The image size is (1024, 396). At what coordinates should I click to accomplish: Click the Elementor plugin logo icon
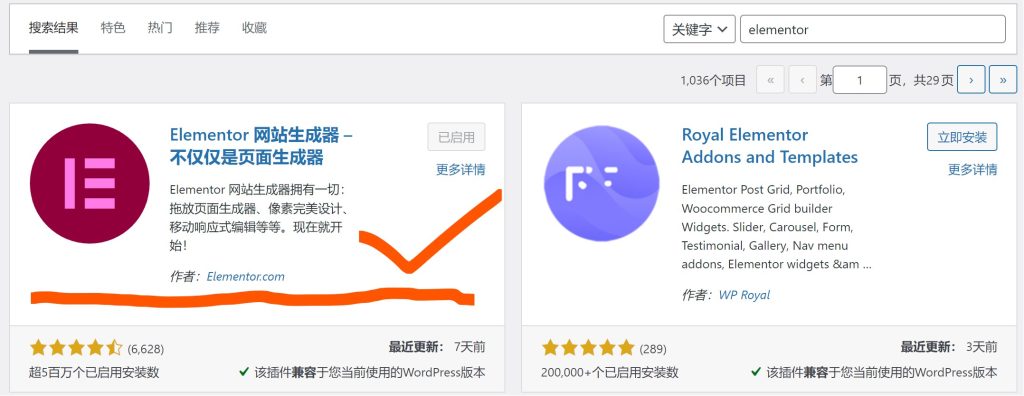click(x=90, y=184)
